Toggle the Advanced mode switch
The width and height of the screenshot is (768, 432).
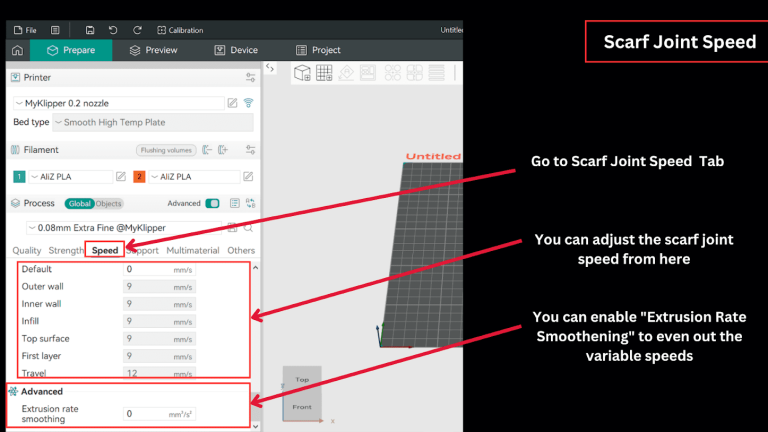click(x=213, y=203)
